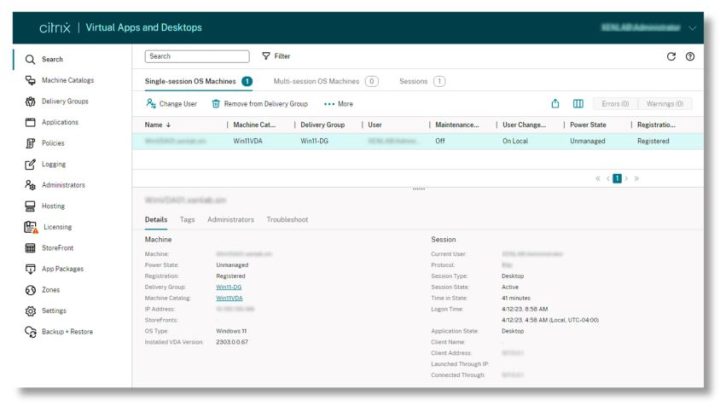Click the Change User action
720x412 pixels.
coord(171,103)
